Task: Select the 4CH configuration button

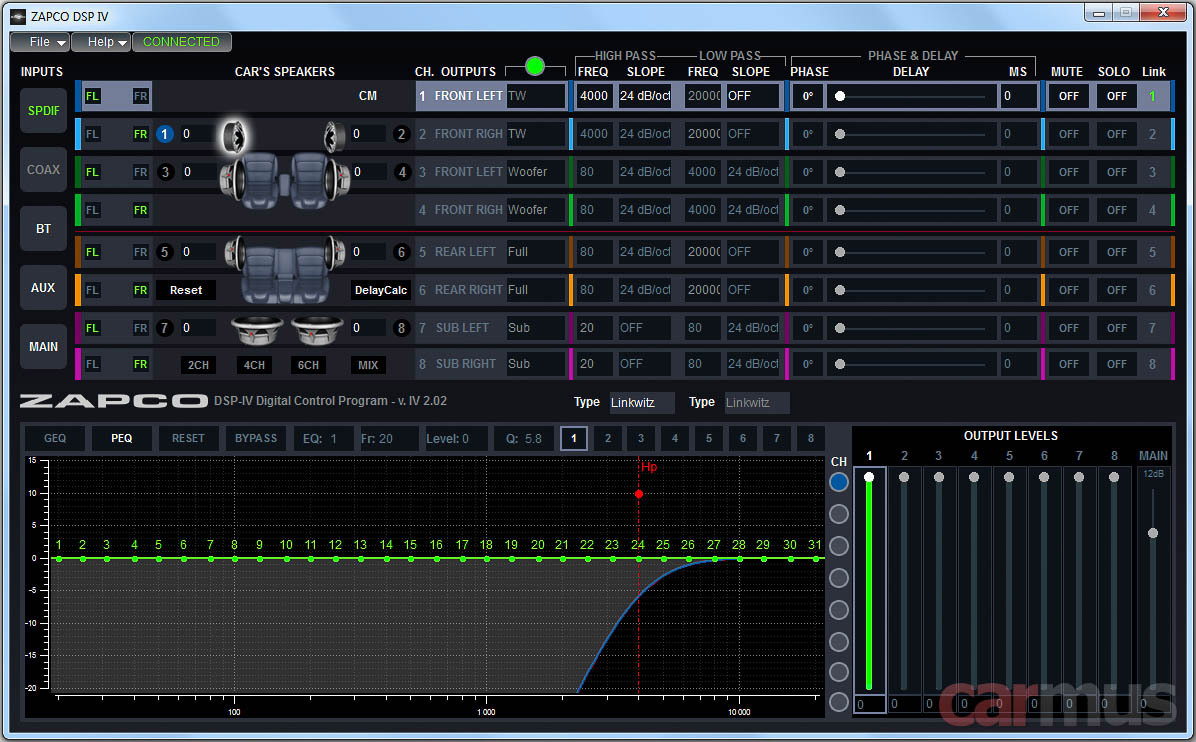Action: point(254,365)
